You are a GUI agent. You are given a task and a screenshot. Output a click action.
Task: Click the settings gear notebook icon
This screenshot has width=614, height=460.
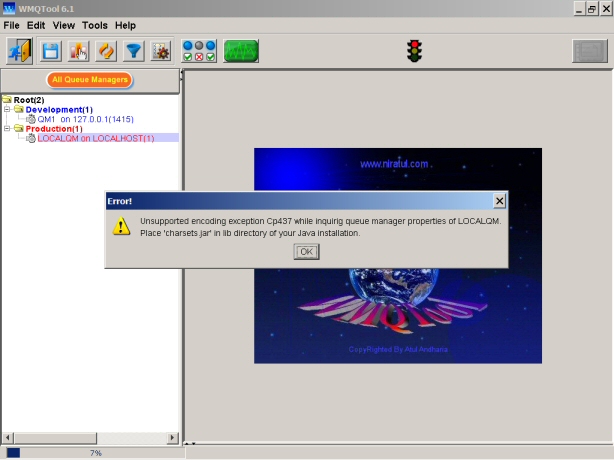click(161, 51)
